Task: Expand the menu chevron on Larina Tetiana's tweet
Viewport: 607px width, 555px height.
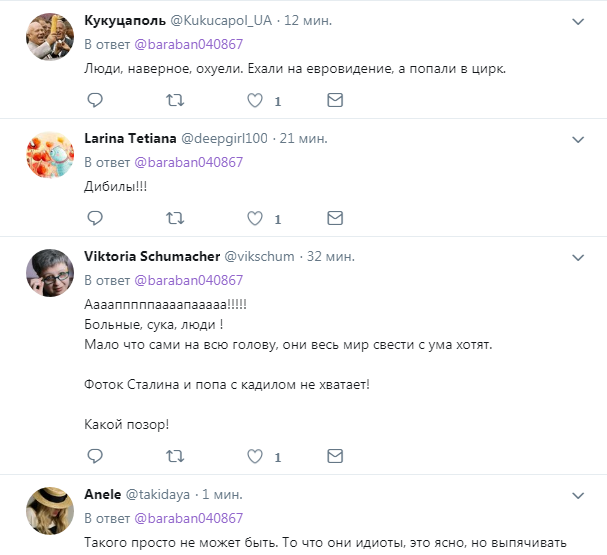Action: coord(578,138)
